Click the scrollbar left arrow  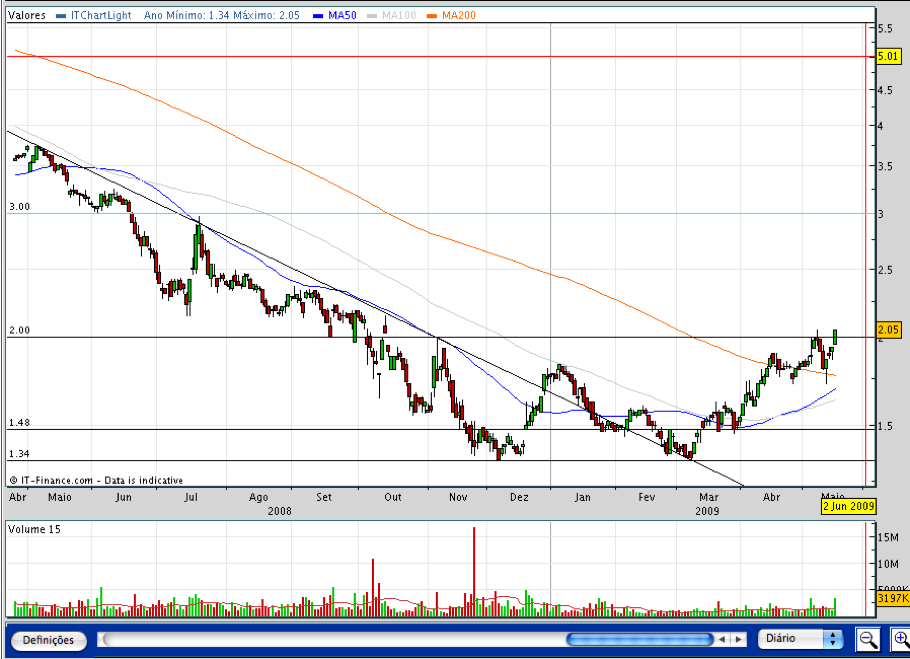[722, 639]
